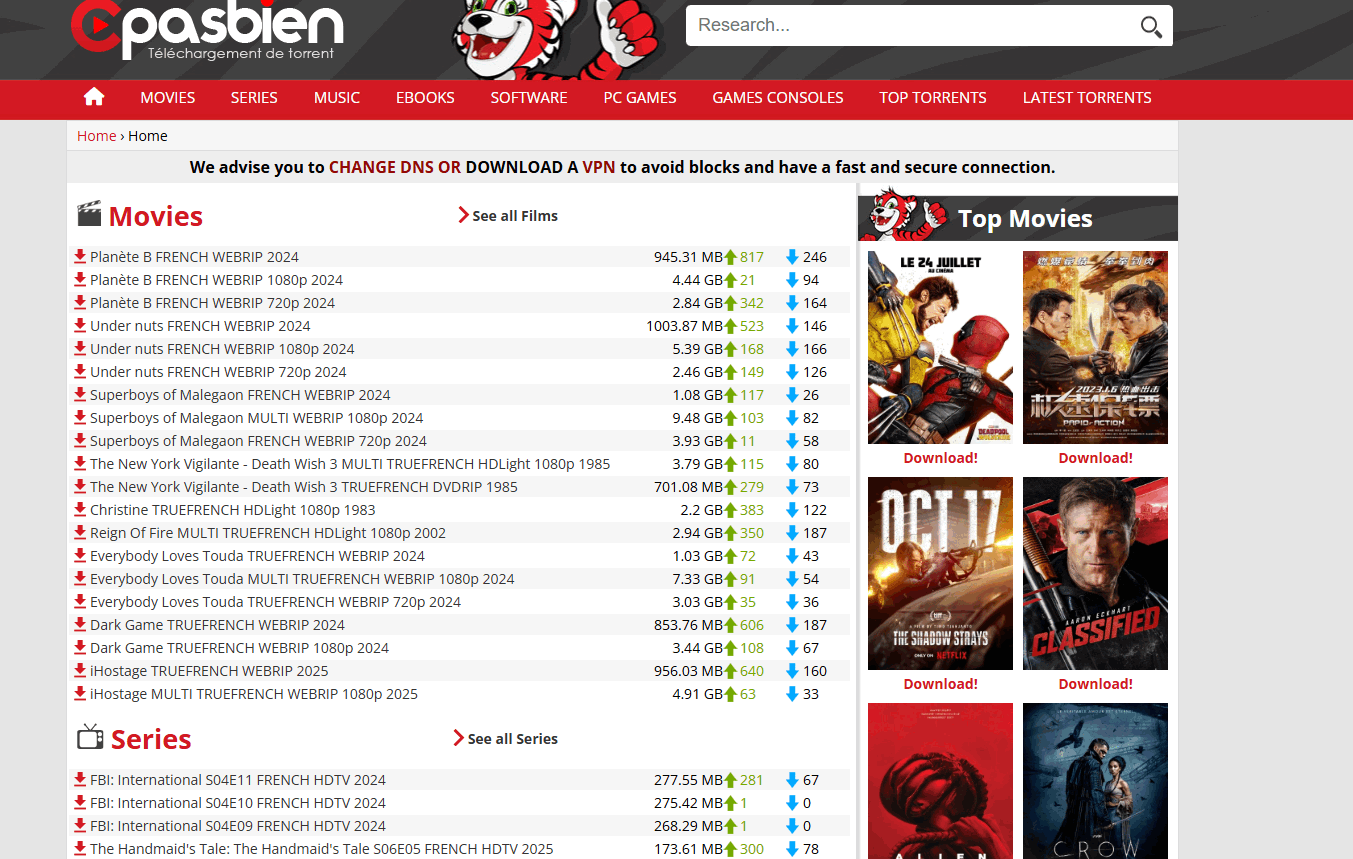Open The Shadow Strays poster thumbnail

pyautogui.click(x=940, y=573)
